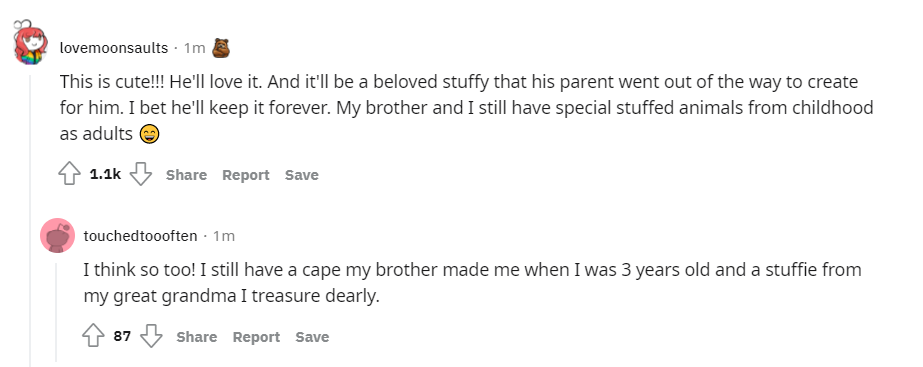The width and height of the screenshot is (923, 367).
Task: Open the lovemoonsaults username profile link
Action: [114, 48]
